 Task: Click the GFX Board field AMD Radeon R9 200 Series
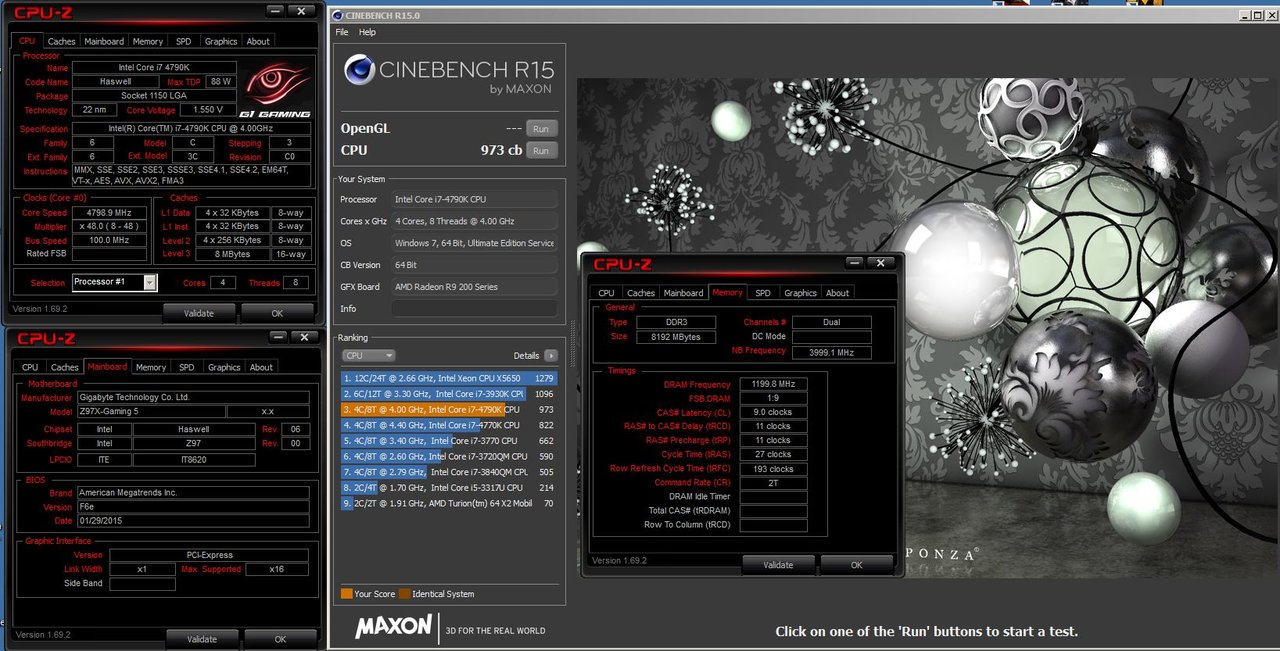coord(475,287)
